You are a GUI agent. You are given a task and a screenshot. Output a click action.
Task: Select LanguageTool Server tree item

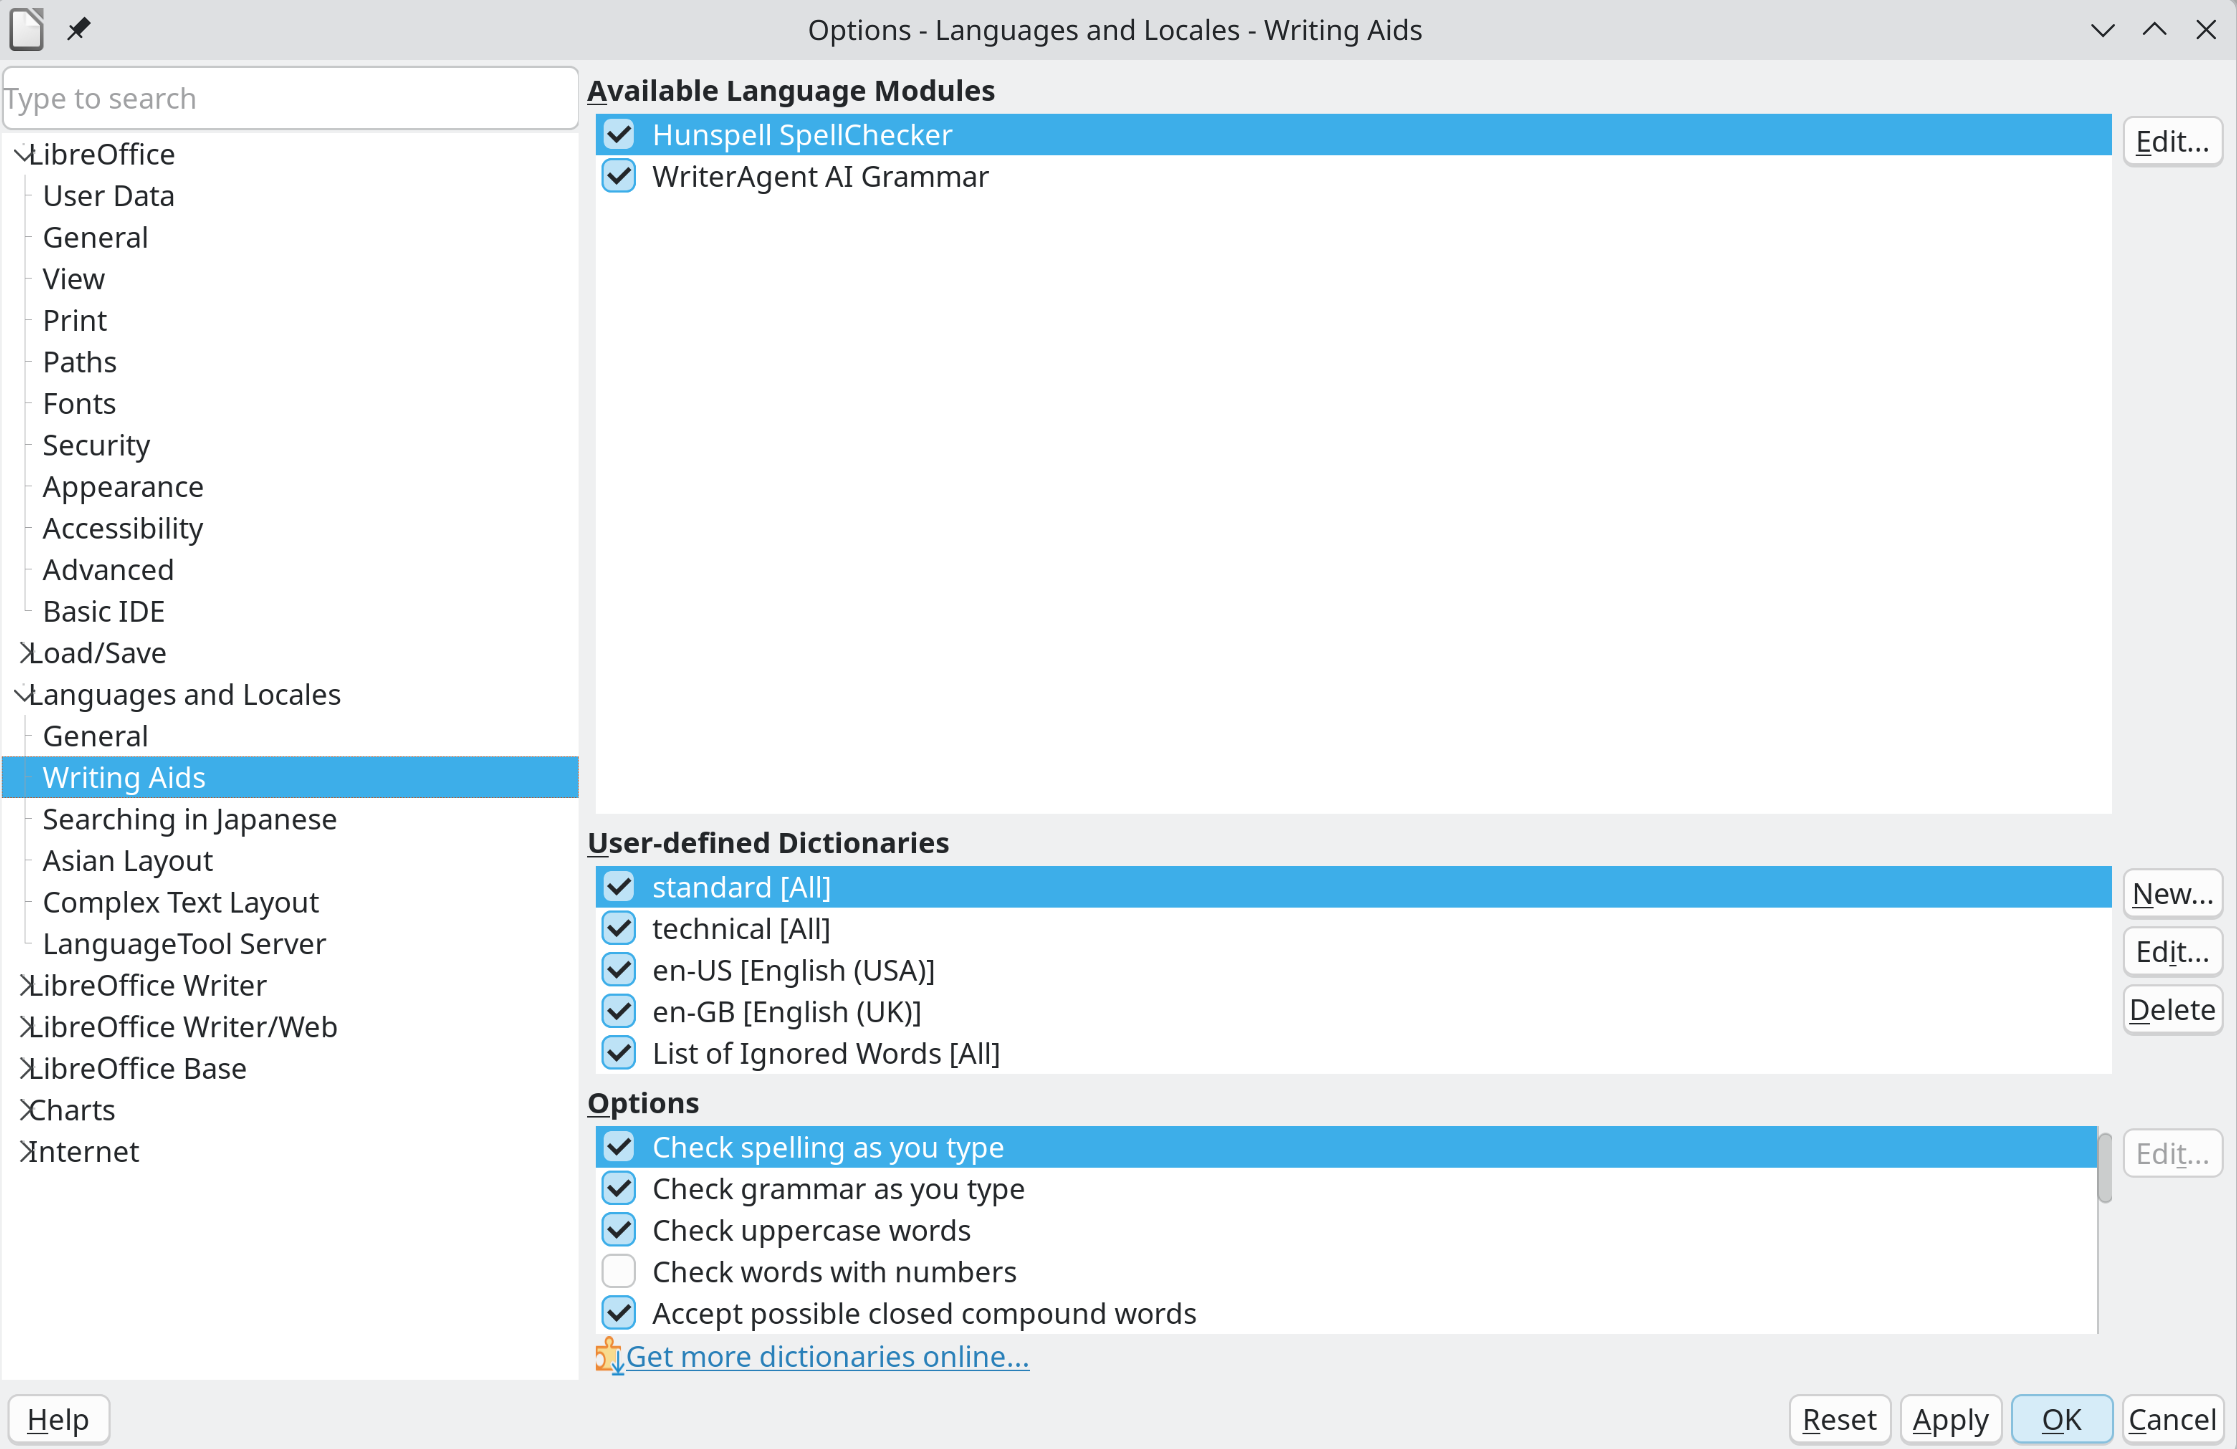[184, 944]
